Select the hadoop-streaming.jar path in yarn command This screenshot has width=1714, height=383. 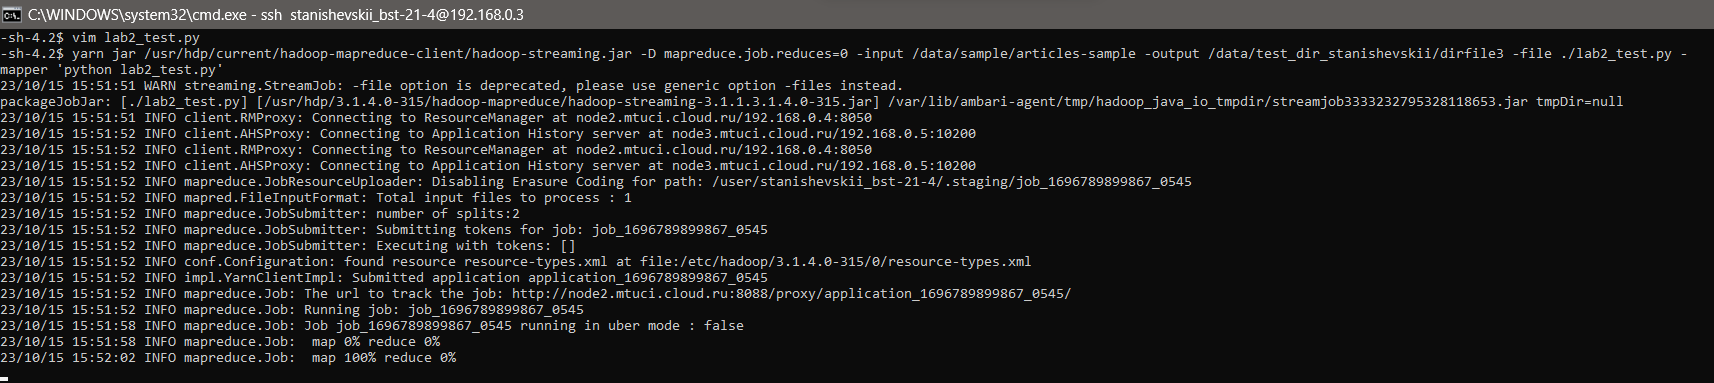click(x=388, y=54)
